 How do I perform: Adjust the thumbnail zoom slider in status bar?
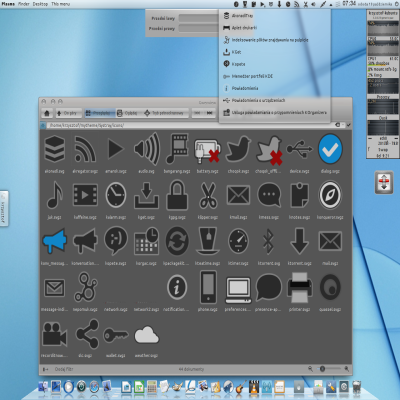click(x=329, y=369)
